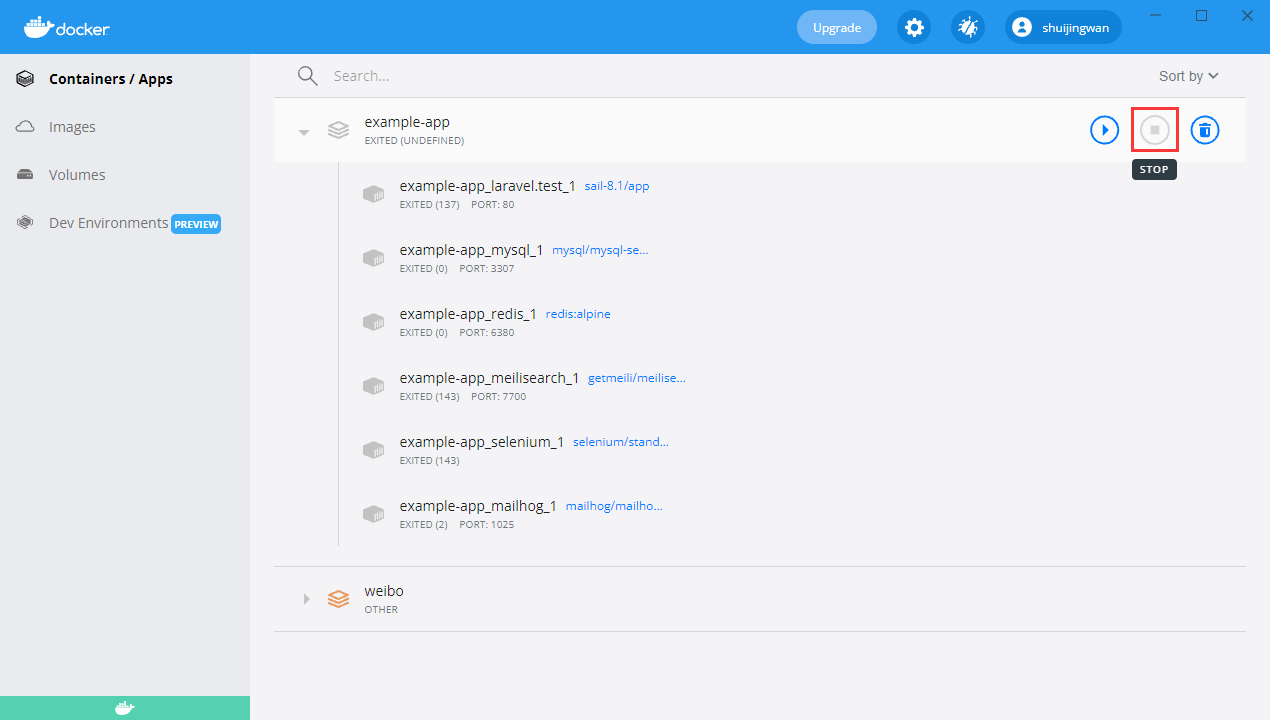Open the Sort by dropdown
The image size is (1270, 720).
coord(1188,76)
